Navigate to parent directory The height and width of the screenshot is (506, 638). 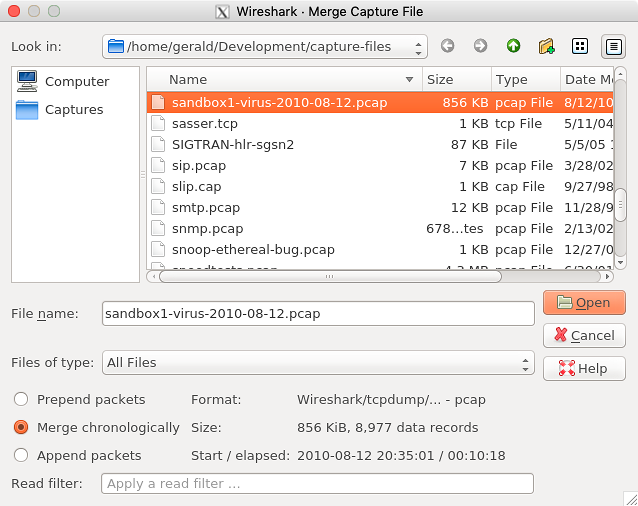pos(513,46)
